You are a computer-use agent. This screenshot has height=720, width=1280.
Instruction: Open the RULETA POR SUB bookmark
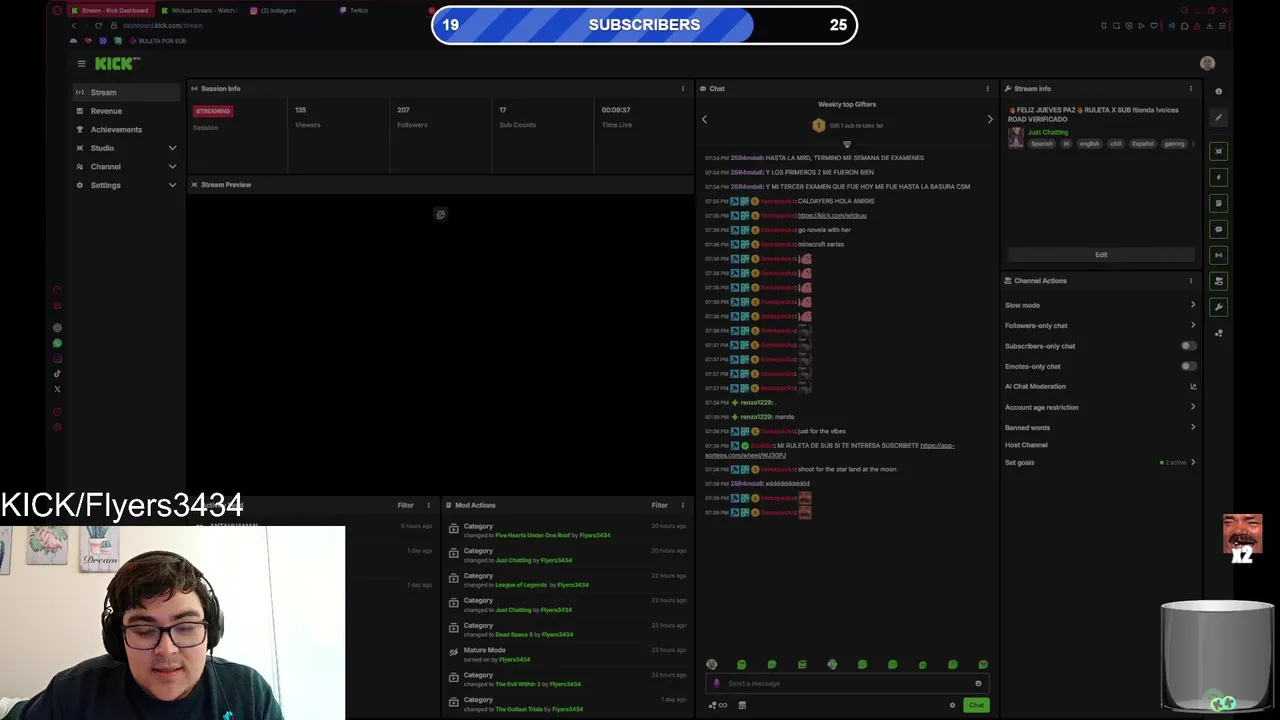coord(157,41)
